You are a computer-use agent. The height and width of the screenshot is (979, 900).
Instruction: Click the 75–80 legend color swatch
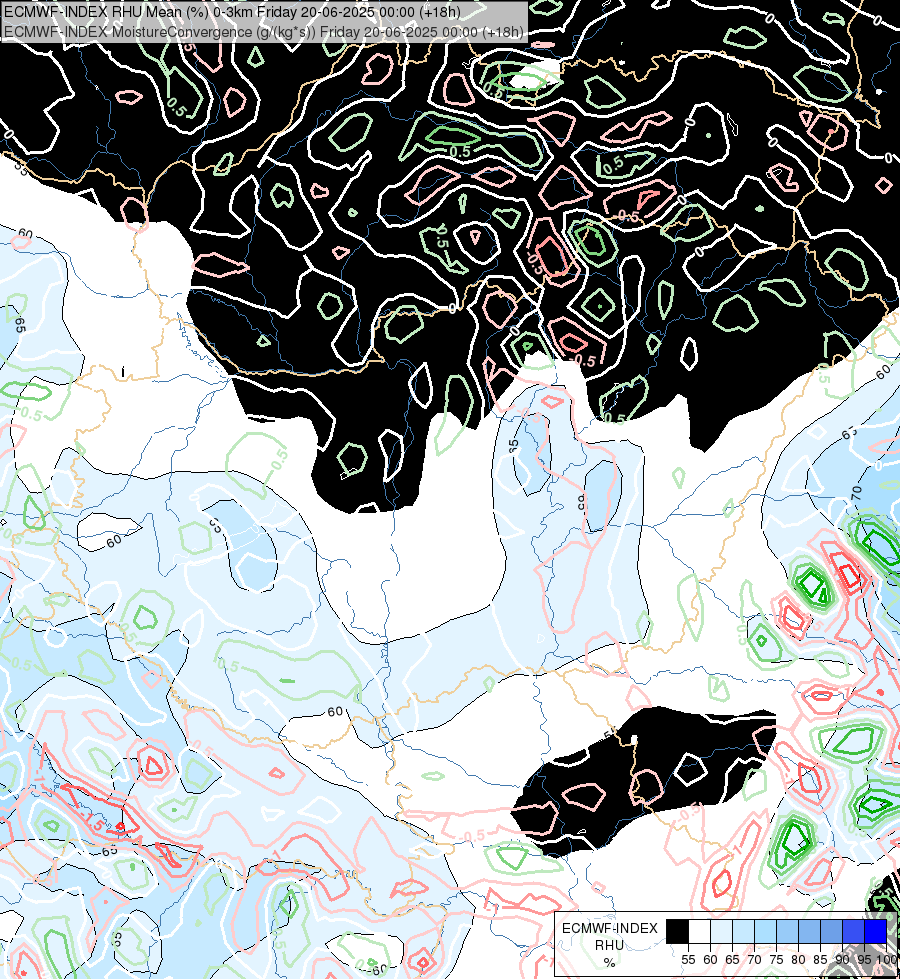788,931
